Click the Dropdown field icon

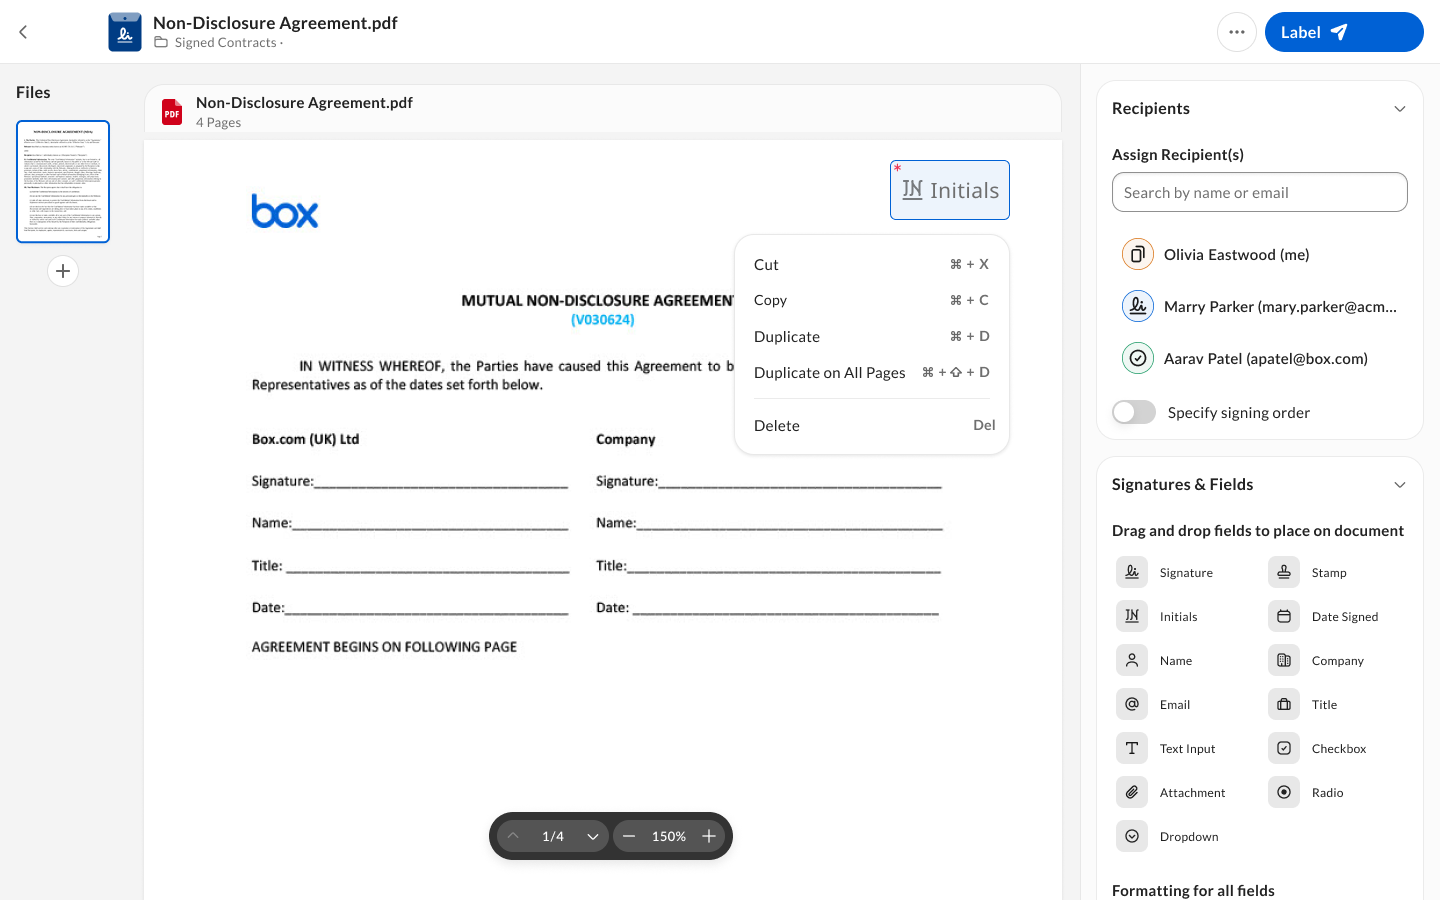[1132, 836]
